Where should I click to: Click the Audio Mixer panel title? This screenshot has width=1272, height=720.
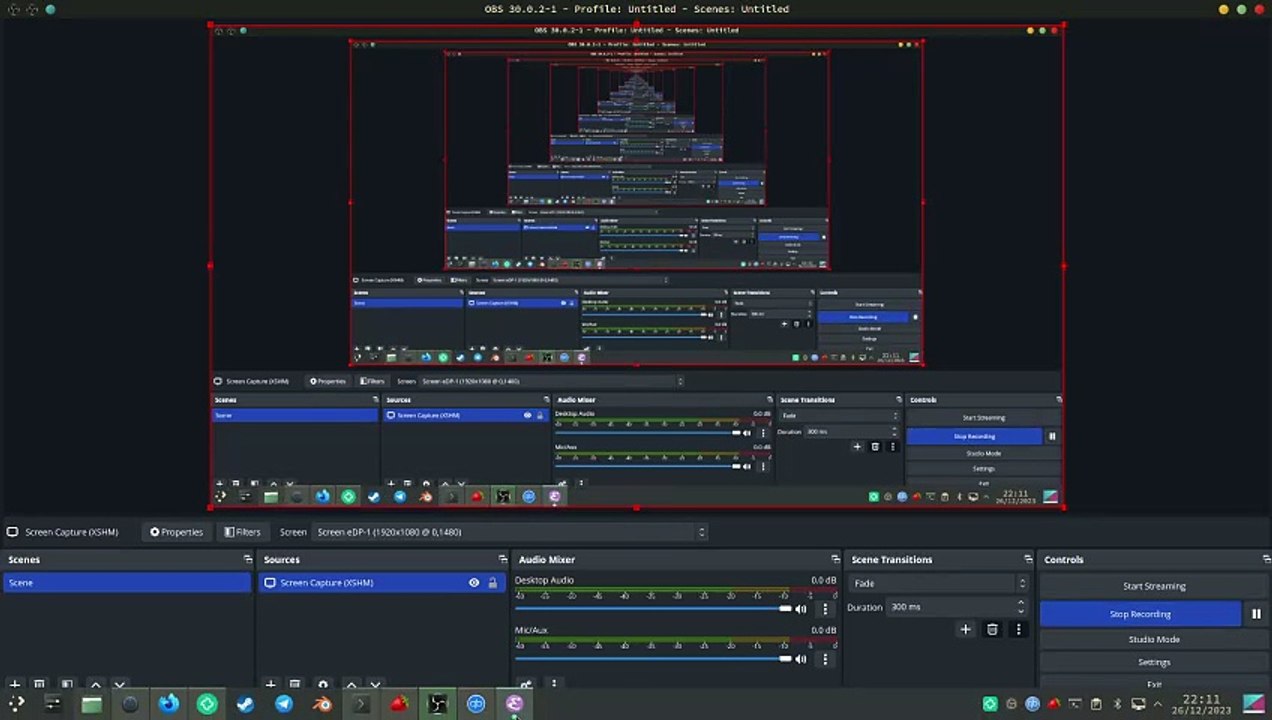pyautogui.click(x=547, y=560)
